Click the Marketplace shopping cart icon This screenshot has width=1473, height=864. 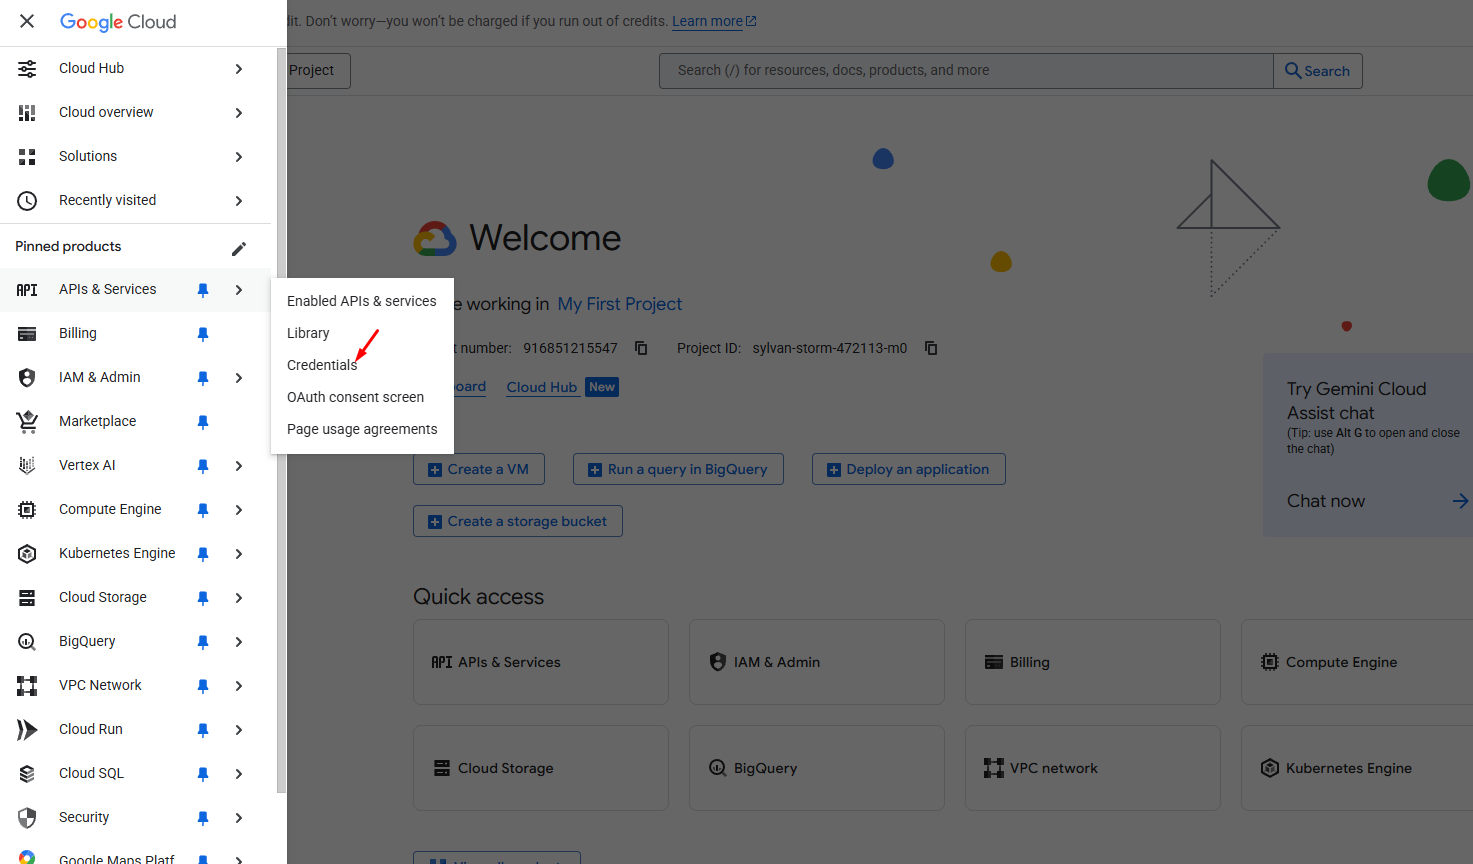[27, 422]
